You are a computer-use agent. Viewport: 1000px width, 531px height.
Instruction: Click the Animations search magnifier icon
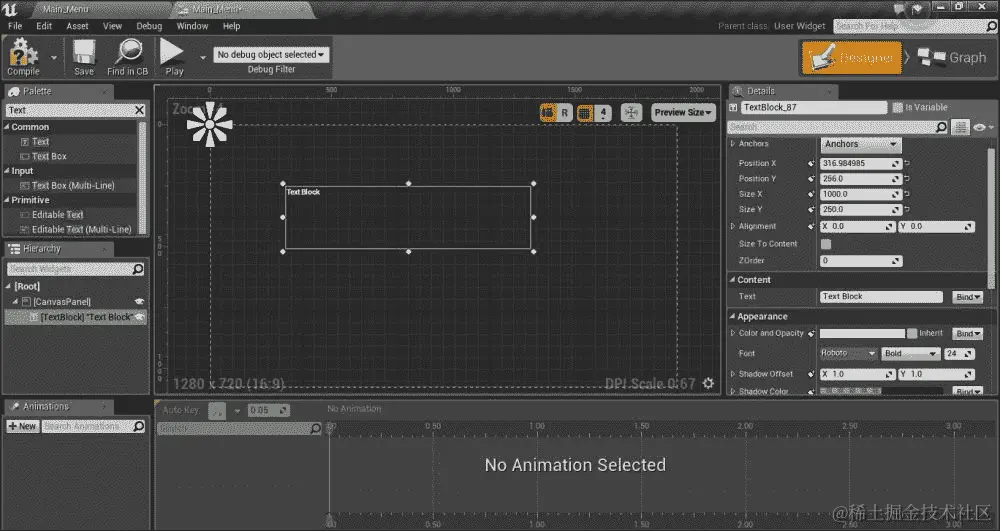pos(138,426)
